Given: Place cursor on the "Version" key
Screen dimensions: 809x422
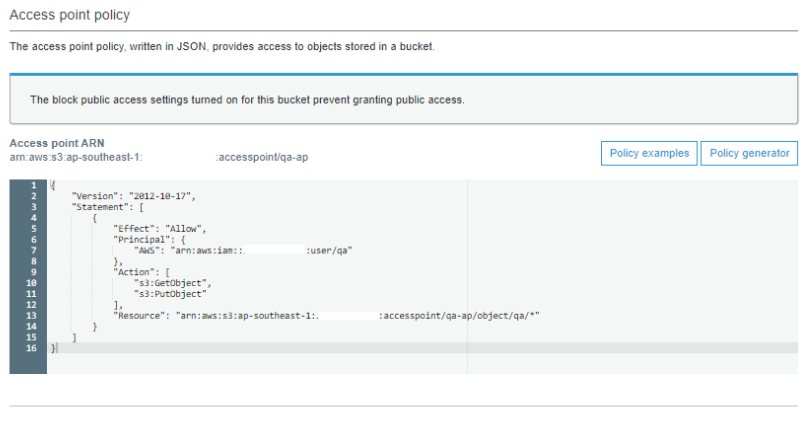Looking at the screenshot, I should click(94, 196).
